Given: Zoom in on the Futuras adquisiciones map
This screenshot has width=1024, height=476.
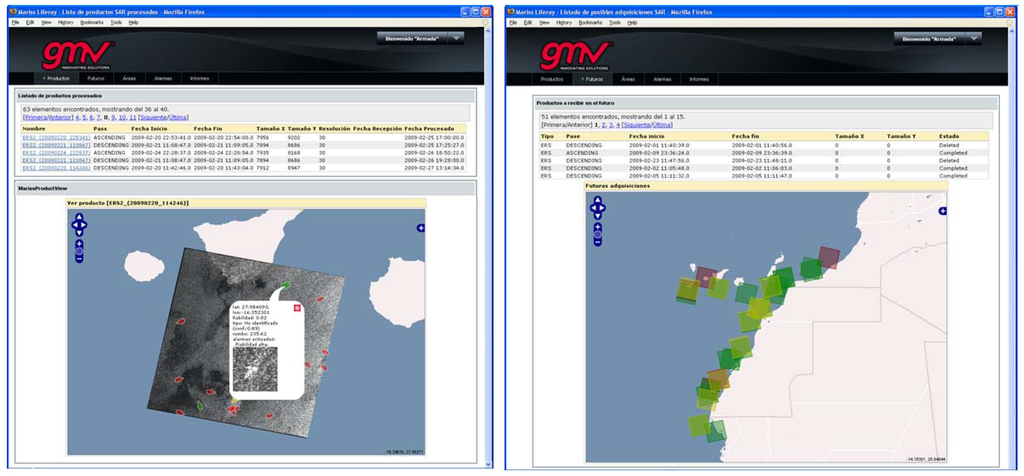Looking at the screenshot, I should tap(598, 227).
